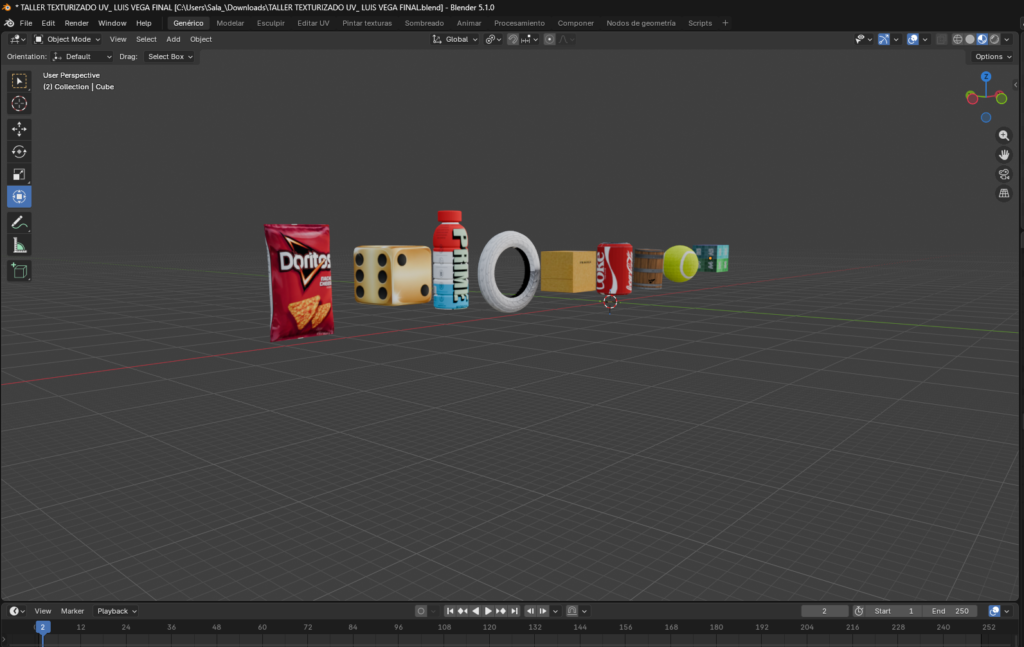Viewport: 1024px width, 647px height.
Task: Select the Measure tool
Action: (19, 245)
